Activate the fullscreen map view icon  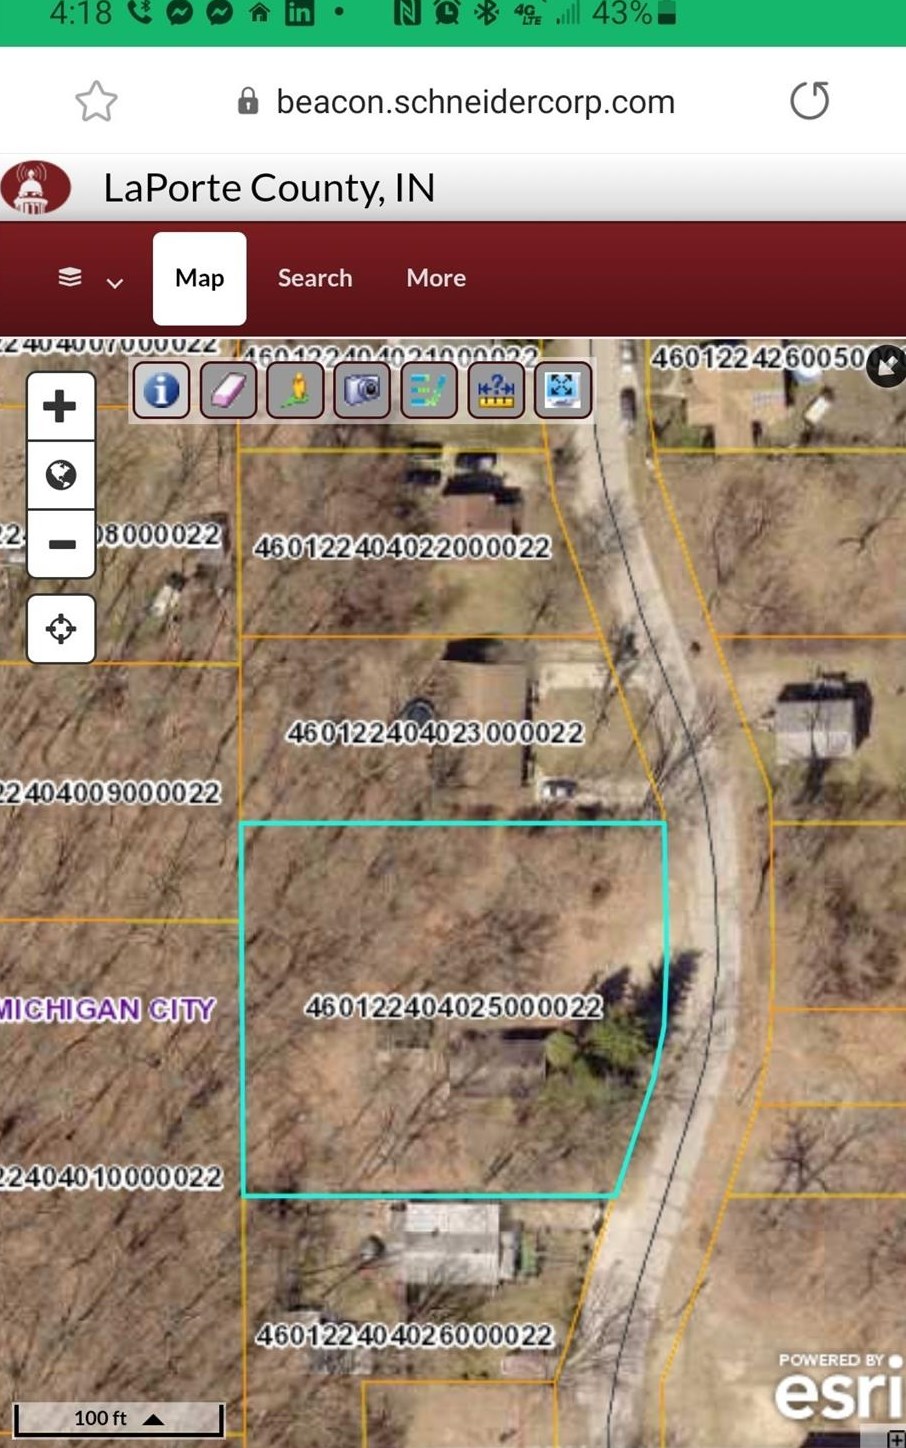pos(561,390)
